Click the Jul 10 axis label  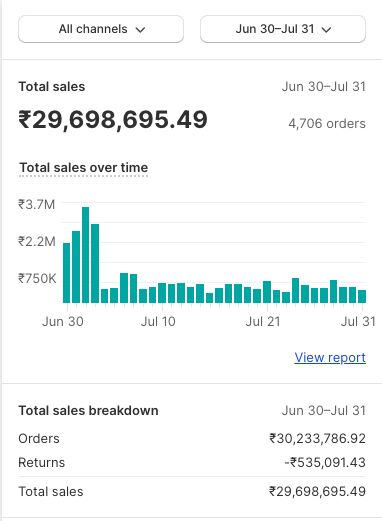coord(158,321)
